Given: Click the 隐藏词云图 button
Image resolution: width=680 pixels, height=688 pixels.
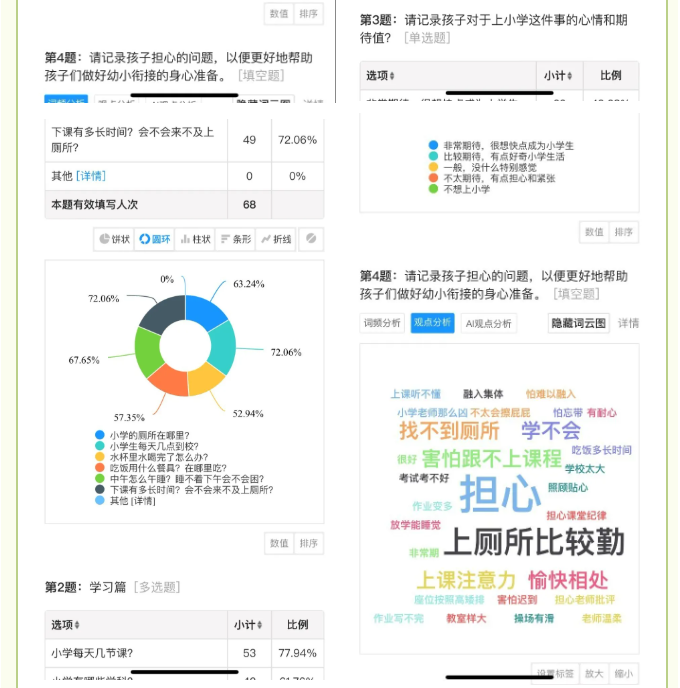Looking at the screenshot, I should pyautogui.click(x=578, y=323).
